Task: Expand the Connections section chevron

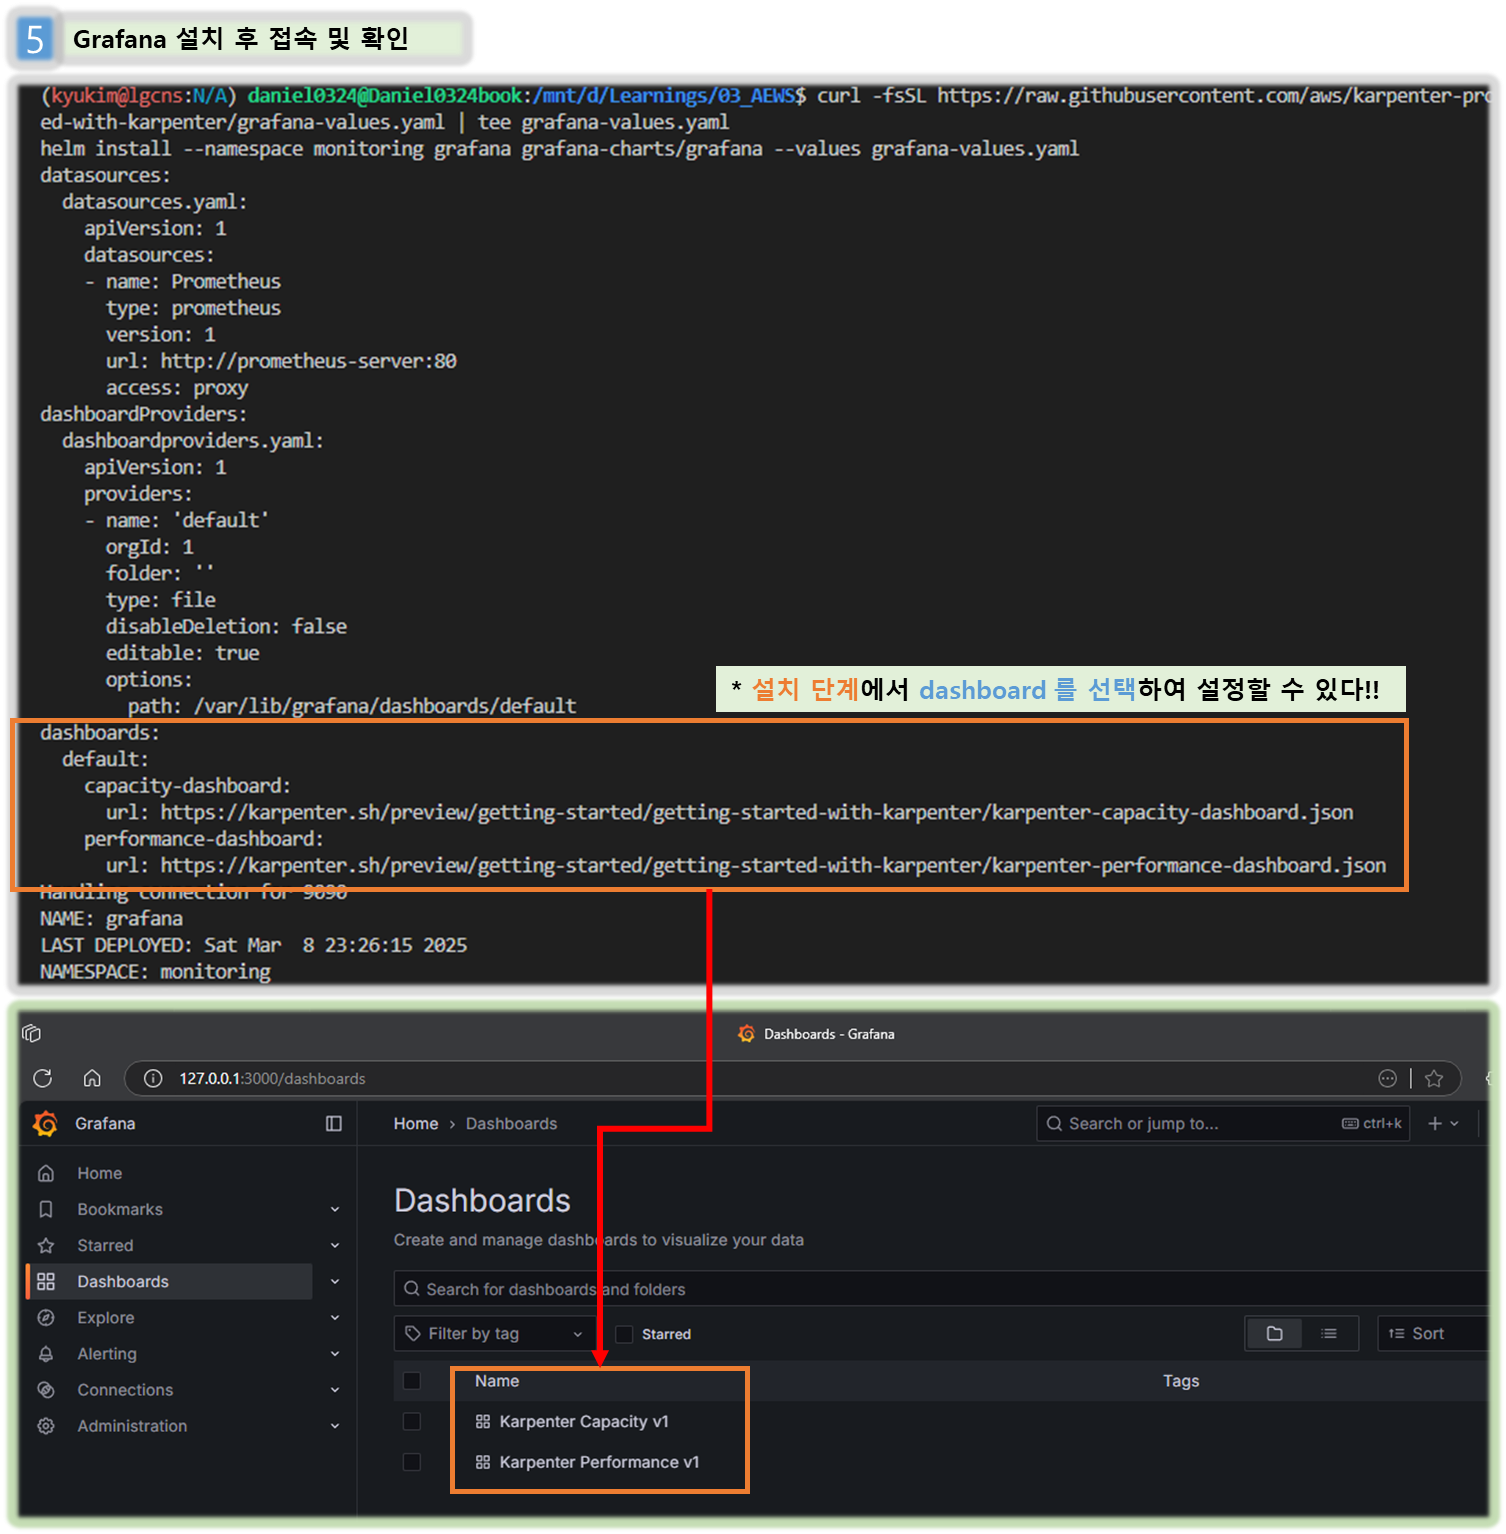Action: (x=335, y=1389)
